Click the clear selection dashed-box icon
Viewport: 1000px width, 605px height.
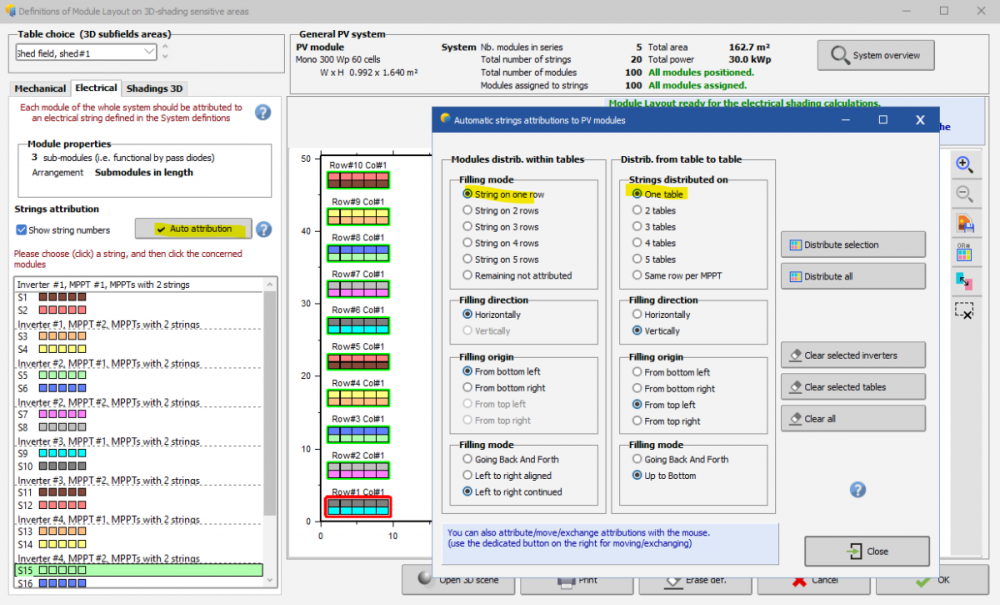964,311
